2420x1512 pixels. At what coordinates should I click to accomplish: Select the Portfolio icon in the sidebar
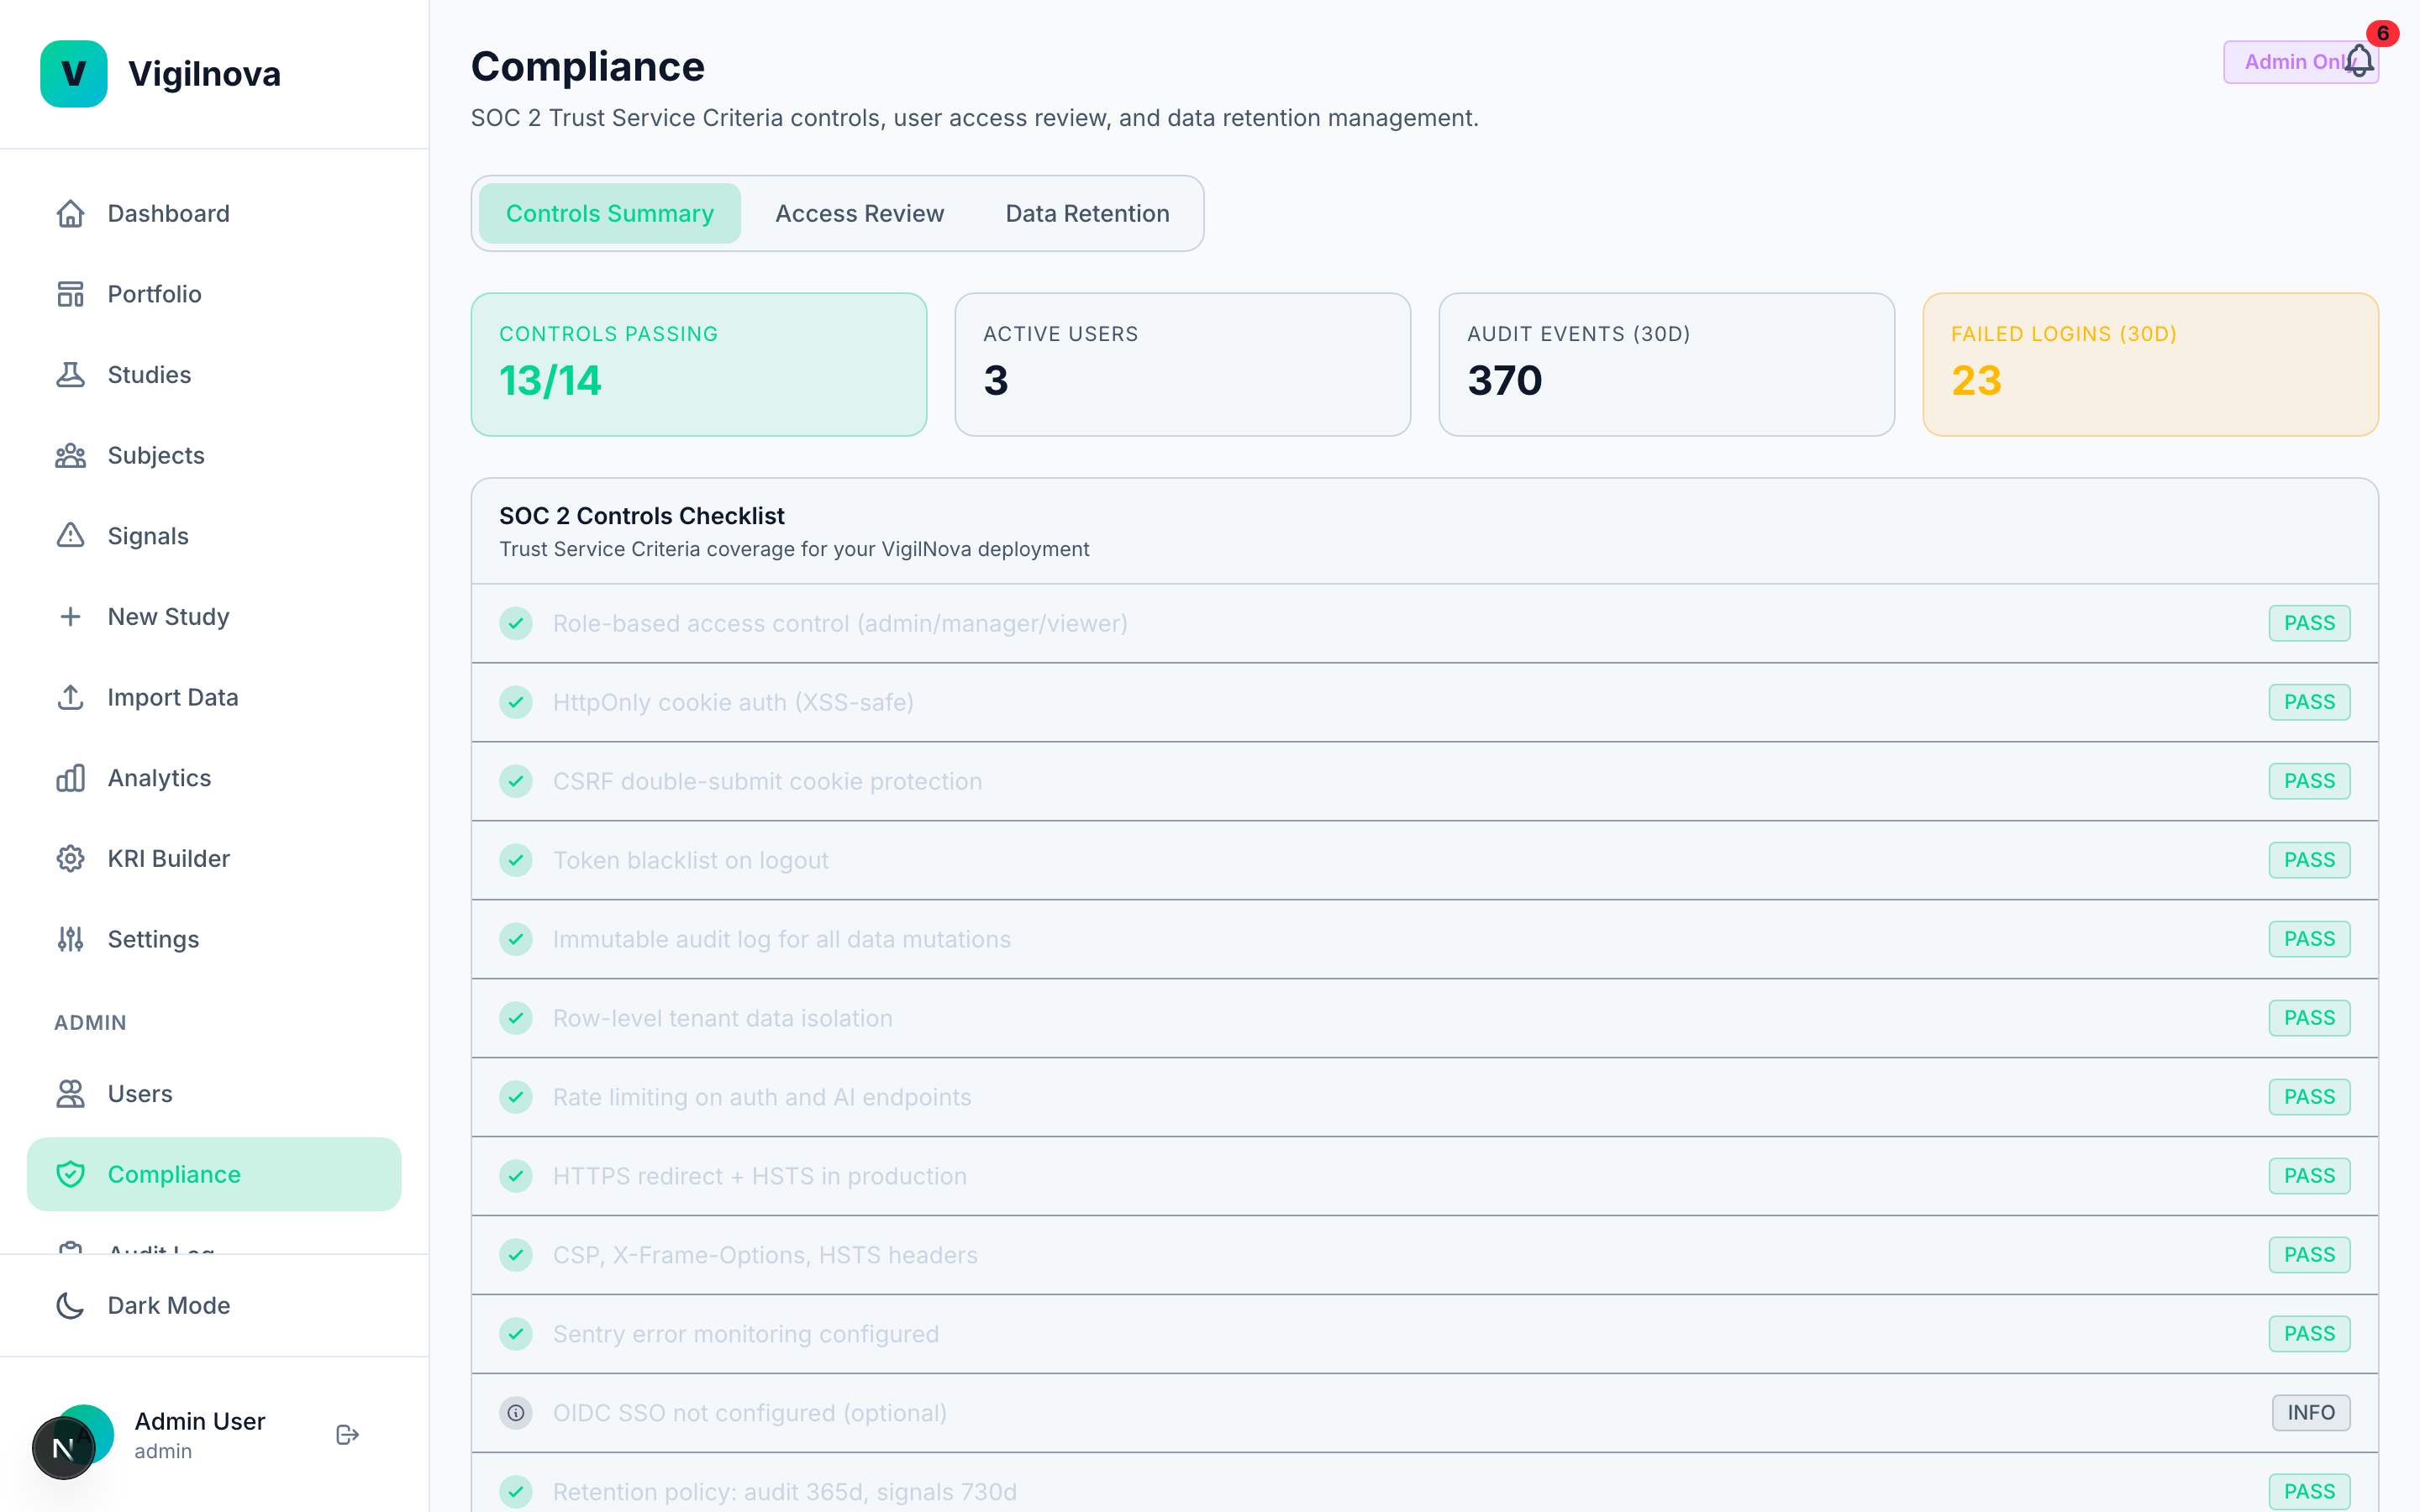(70, 293)
